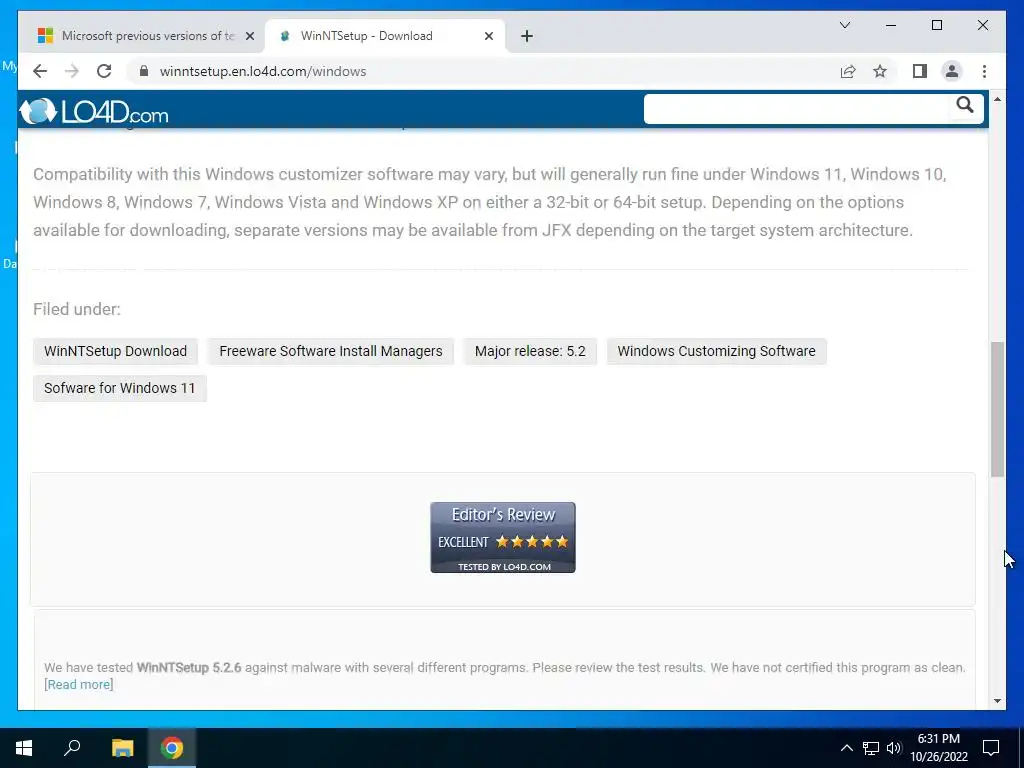This screenshot has height=768, width=1024.
Task: Open Chrome profile menu
Action: pos(952,71)
